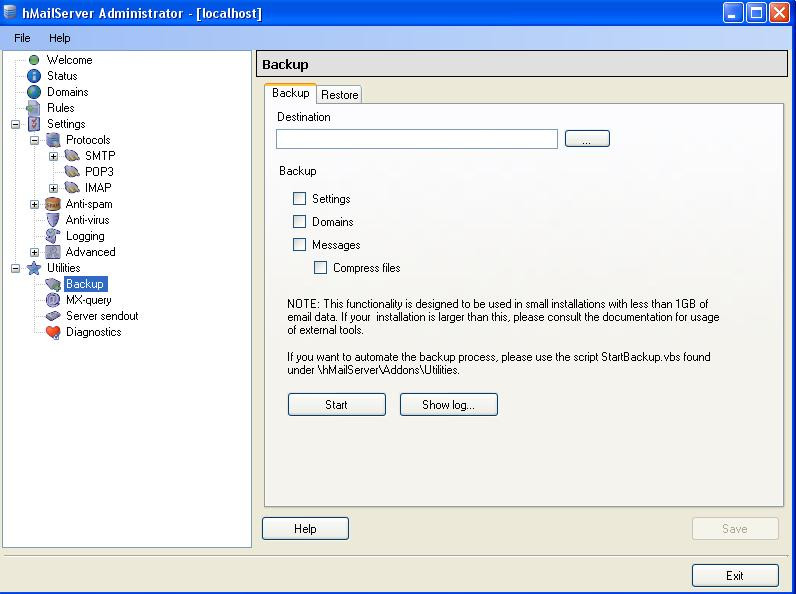Toggle the Compress files checkbox
This screenshot has width=796, height=594.
pos(320,268)
